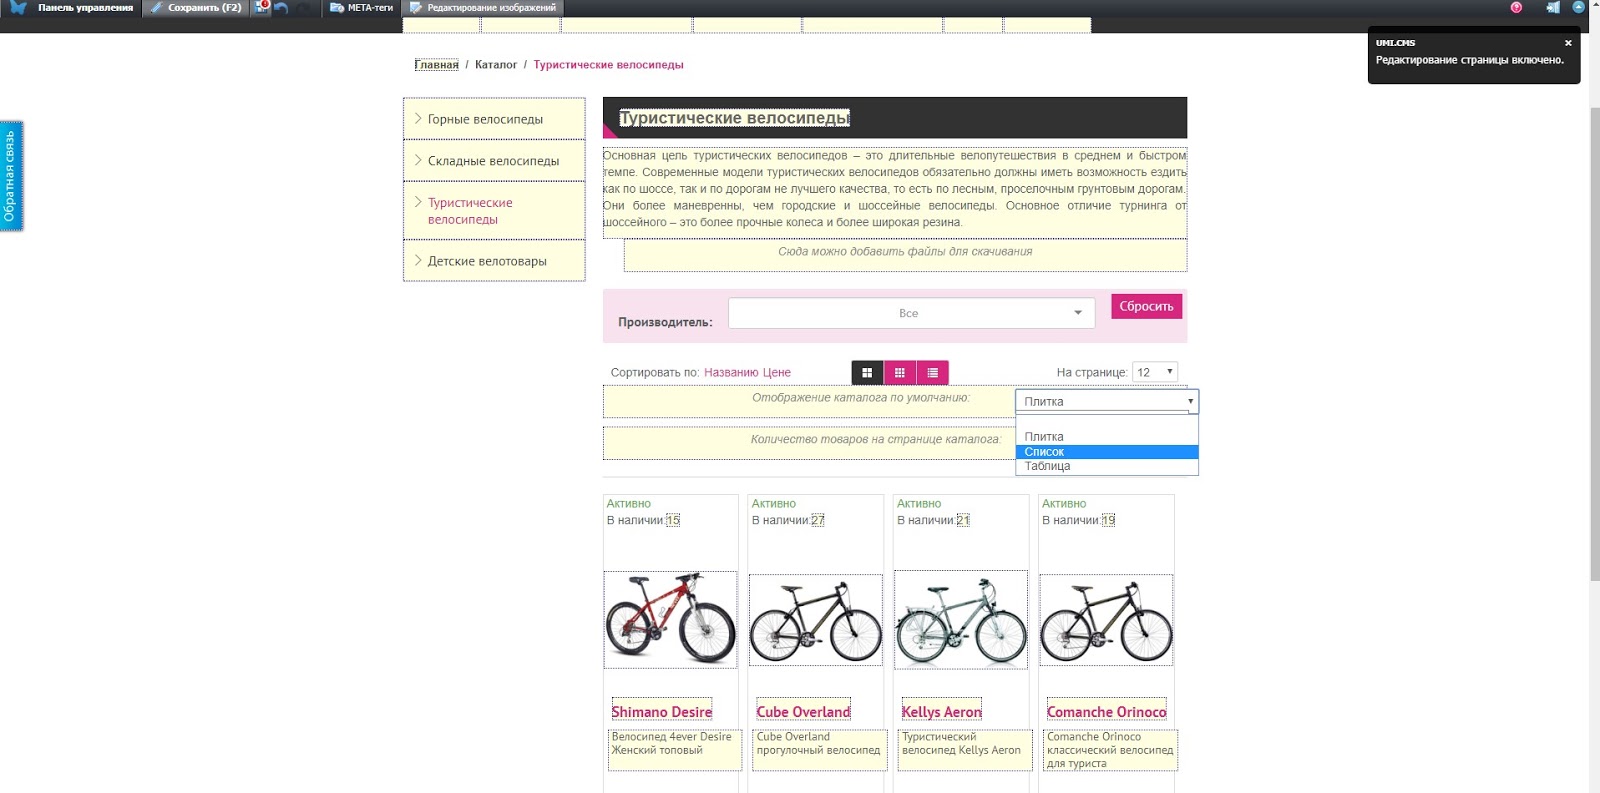
Task: Open the pink help question icon
Action: click(x=1516, y=7)
